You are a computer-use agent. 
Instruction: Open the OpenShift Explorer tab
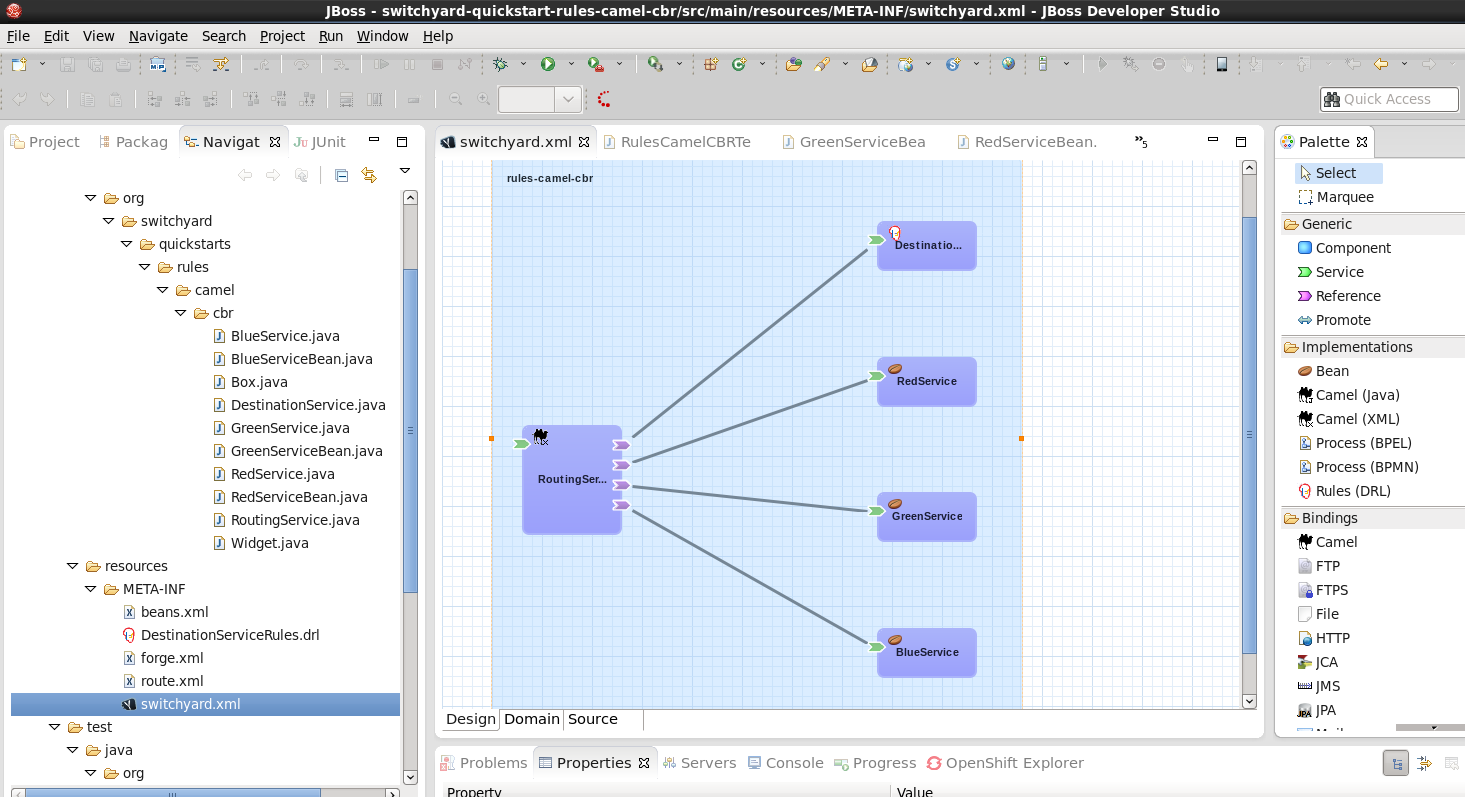[x=1005, y=763]
